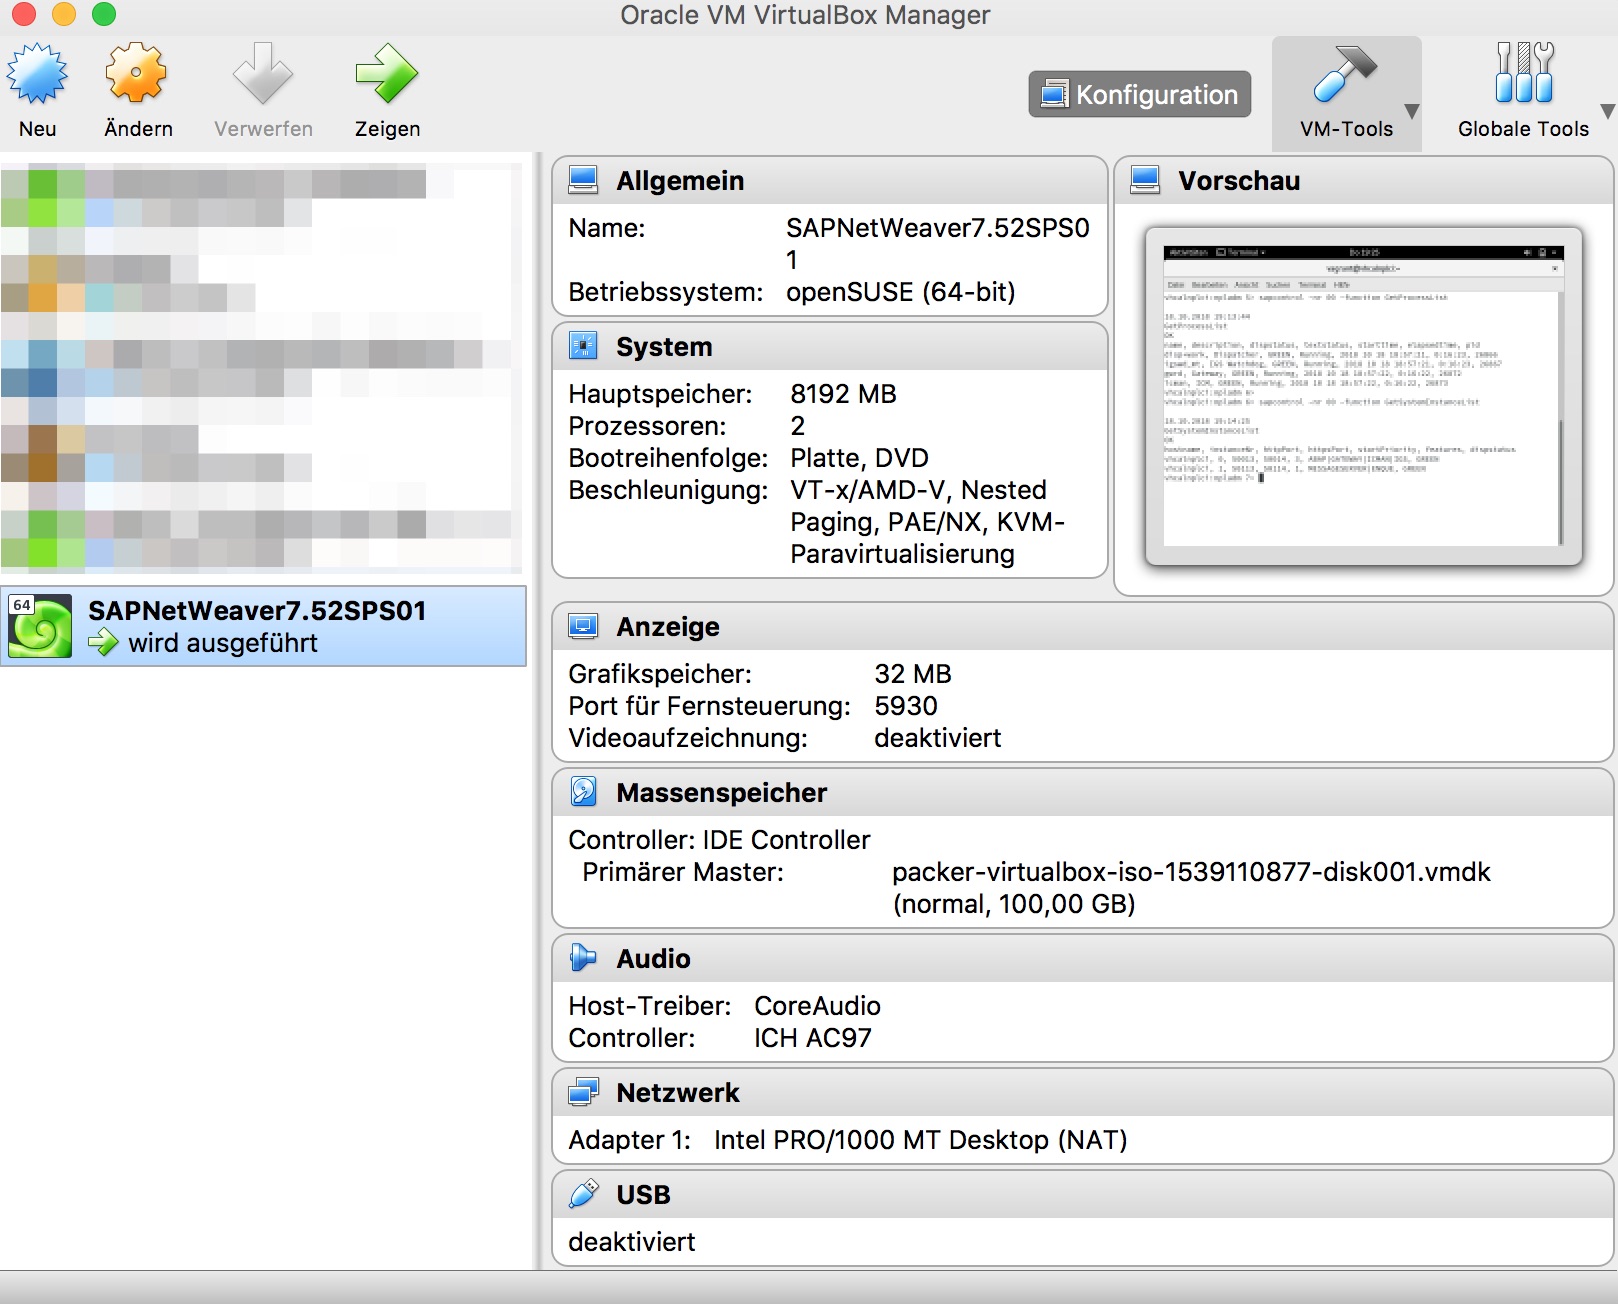1618x1304 pixels.
Task: Click the Vorschau section monitor icon
Action: (x=1145, y=180)
